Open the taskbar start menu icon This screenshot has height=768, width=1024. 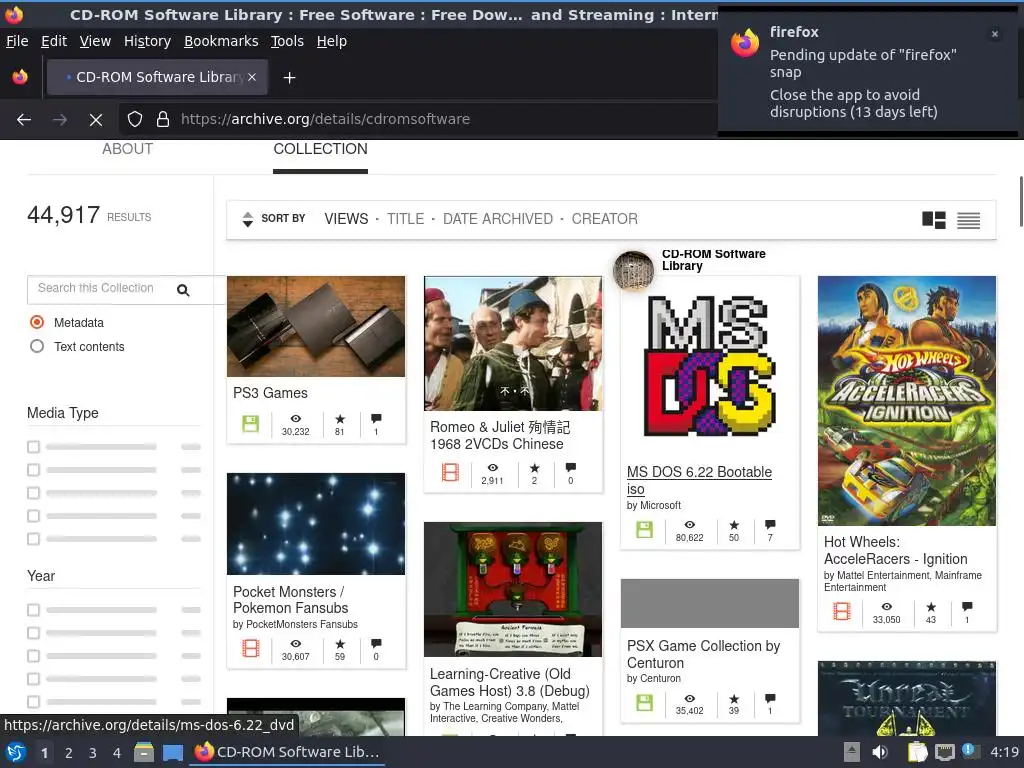click(16, 752)
